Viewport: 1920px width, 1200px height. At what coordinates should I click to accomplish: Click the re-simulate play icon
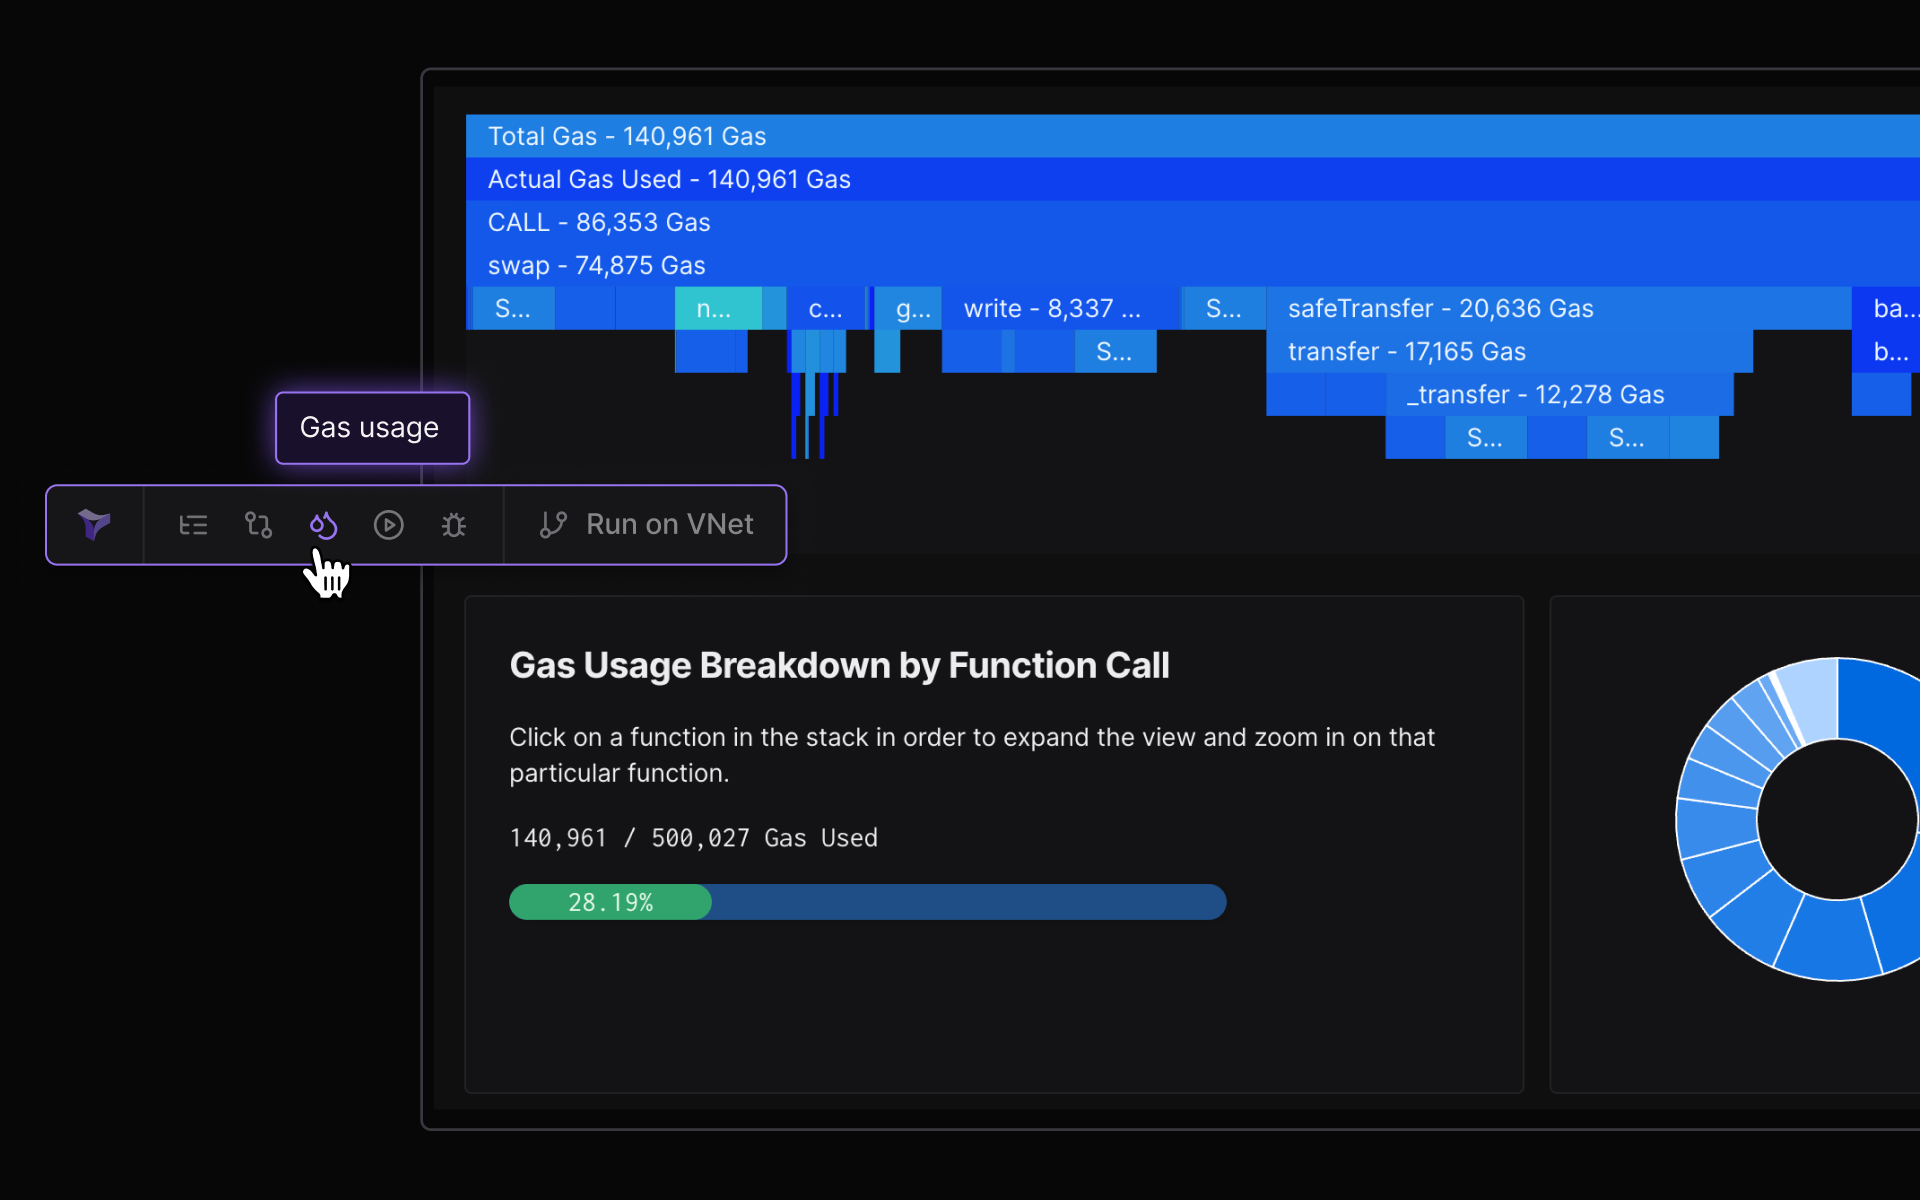coord(388,525)
